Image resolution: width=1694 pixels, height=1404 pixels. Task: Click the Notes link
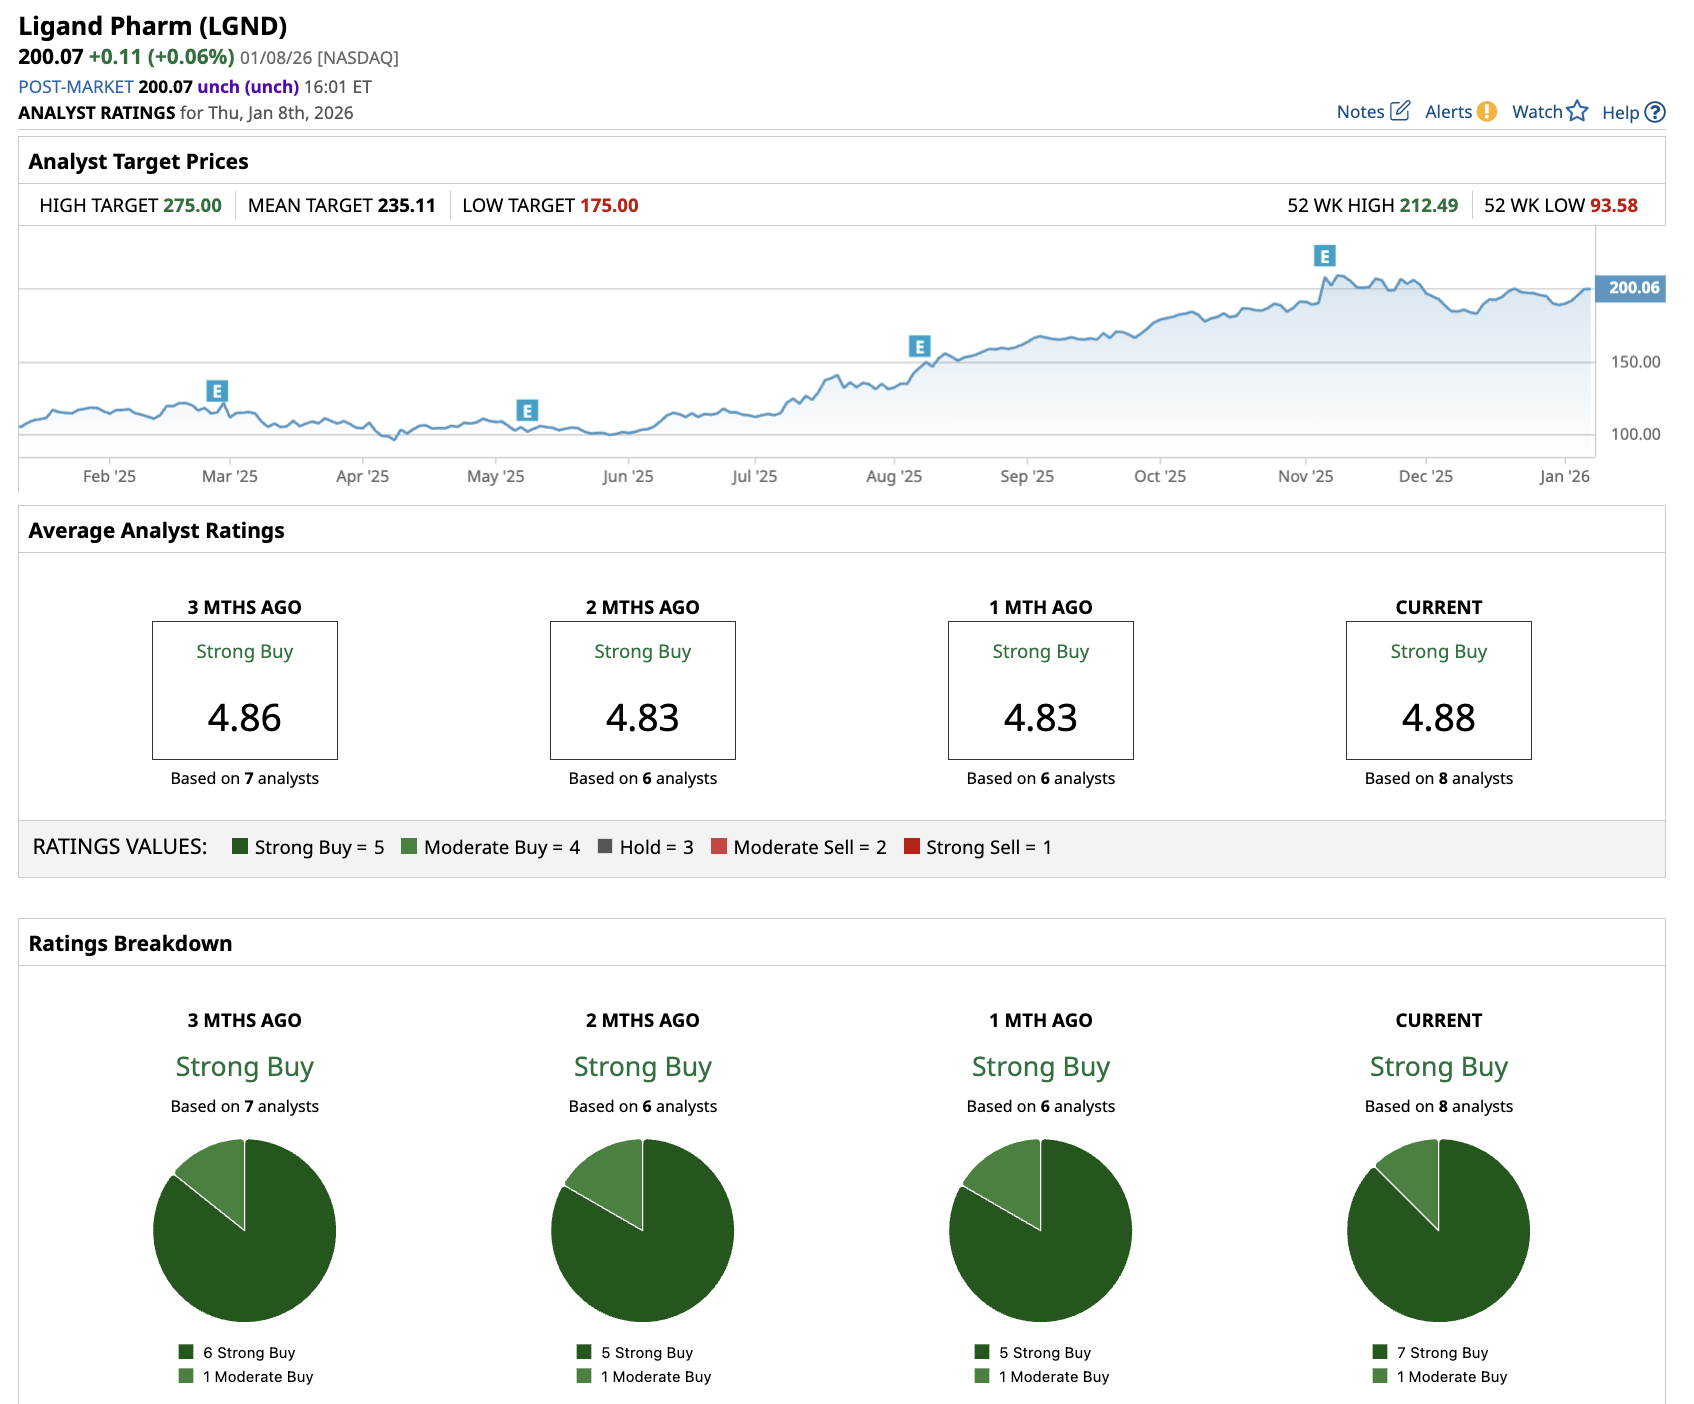coord(1360,112)
